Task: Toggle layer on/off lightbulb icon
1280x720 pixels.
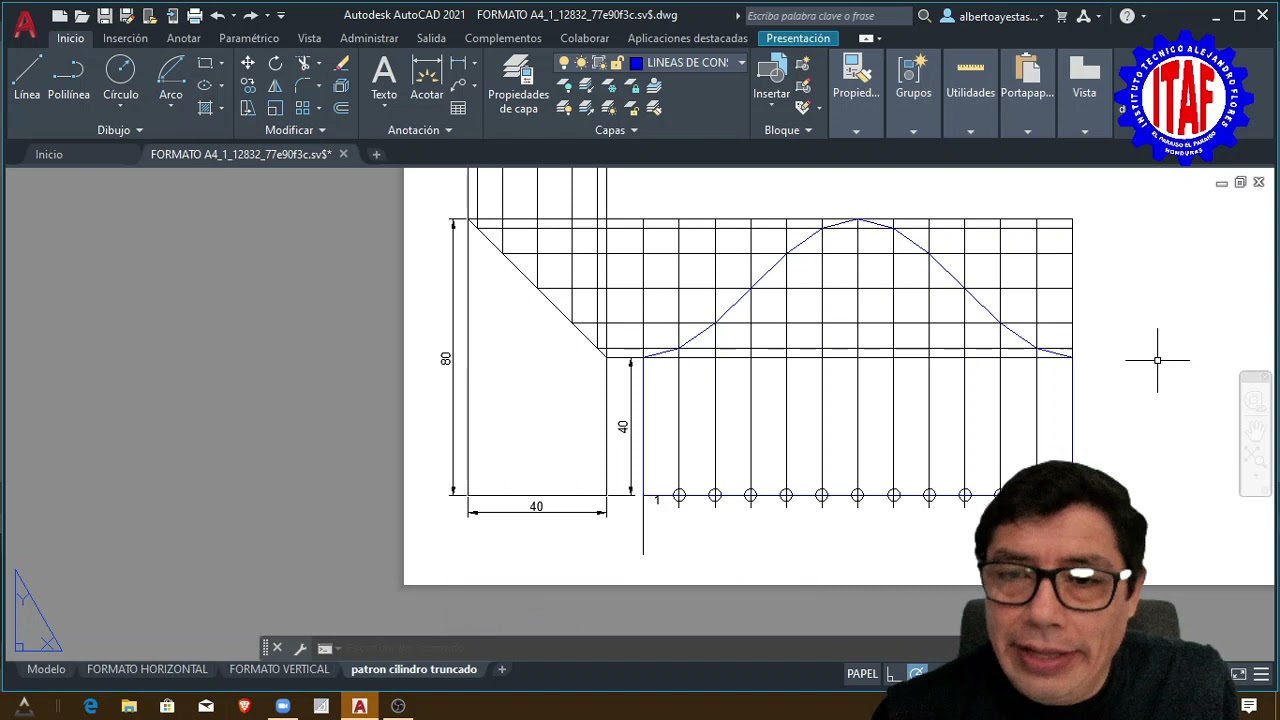Action: click(x=564, y=63)
